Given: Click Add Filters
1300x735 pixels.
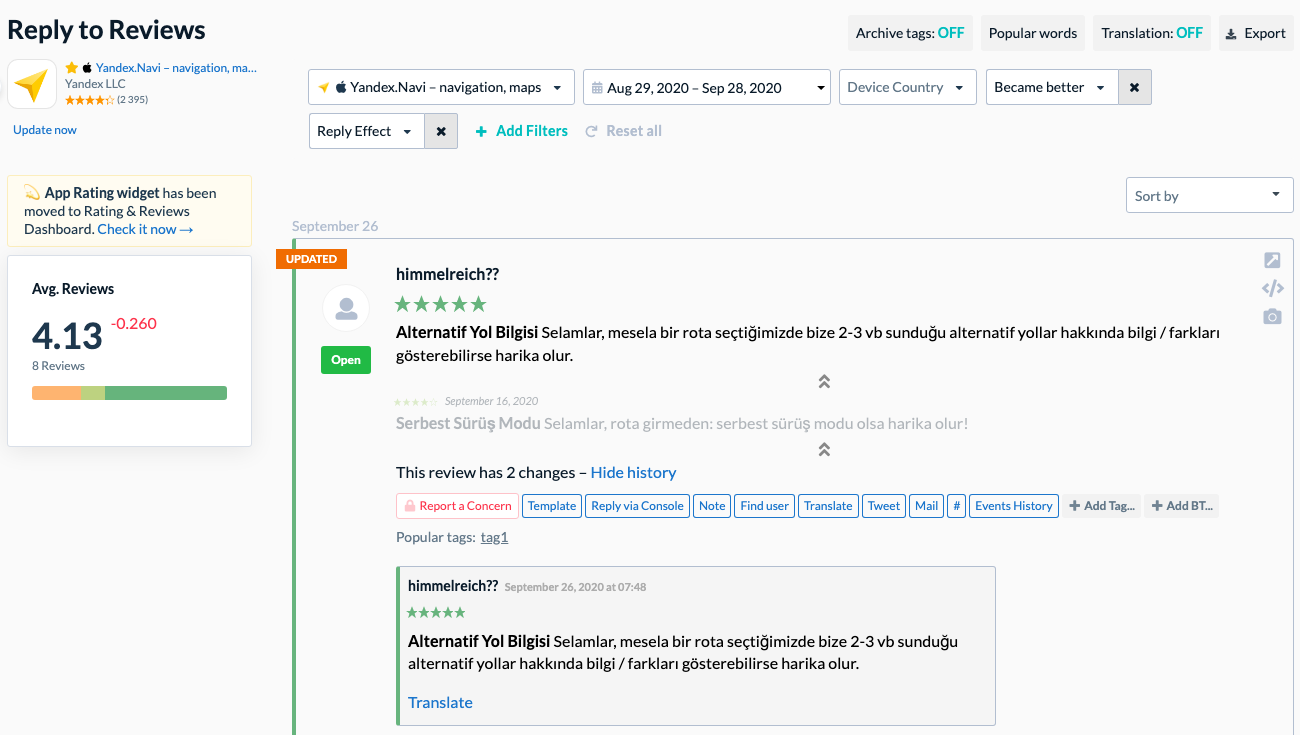Looking at the screenshot, I should (x=521, y=131).
